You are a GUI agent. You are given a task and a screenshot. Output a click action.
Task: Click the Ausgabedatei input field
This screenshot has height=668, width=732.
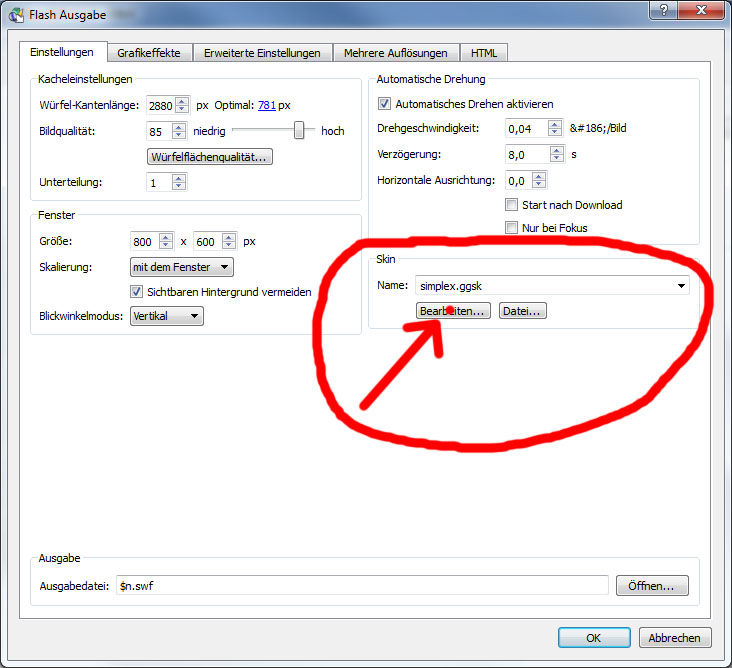coord(362,585)
